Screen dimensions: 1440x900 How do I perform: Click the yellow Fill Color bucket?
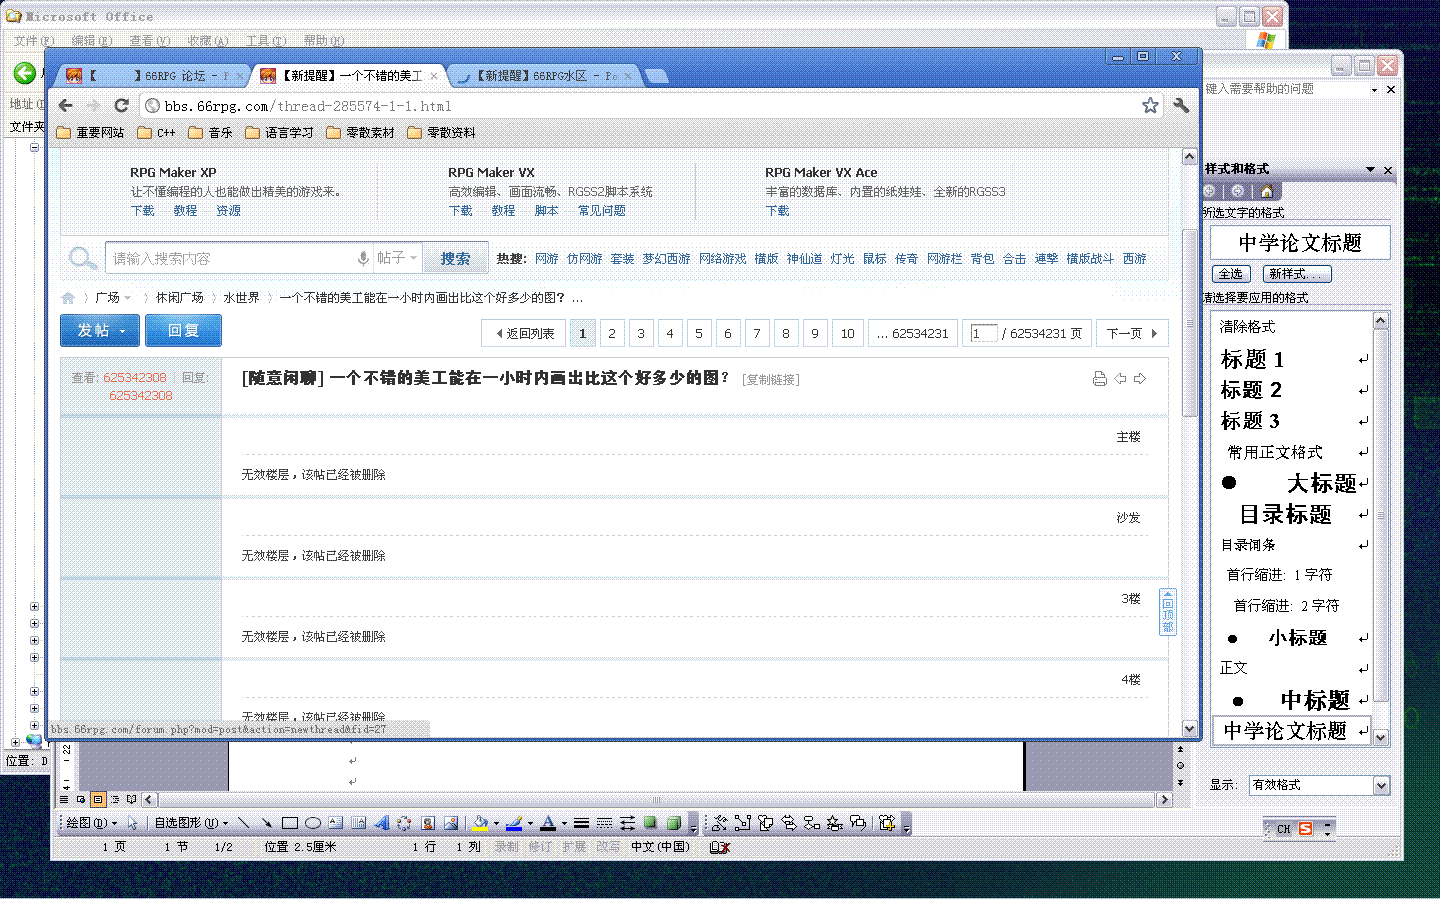481,823
